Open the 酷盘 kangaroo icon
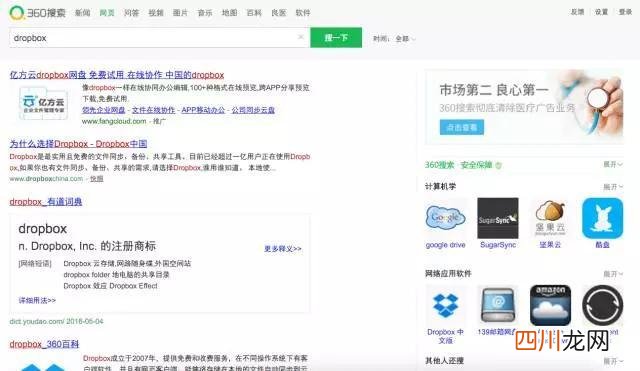640x371 pixels. click(x=602, y=218)
